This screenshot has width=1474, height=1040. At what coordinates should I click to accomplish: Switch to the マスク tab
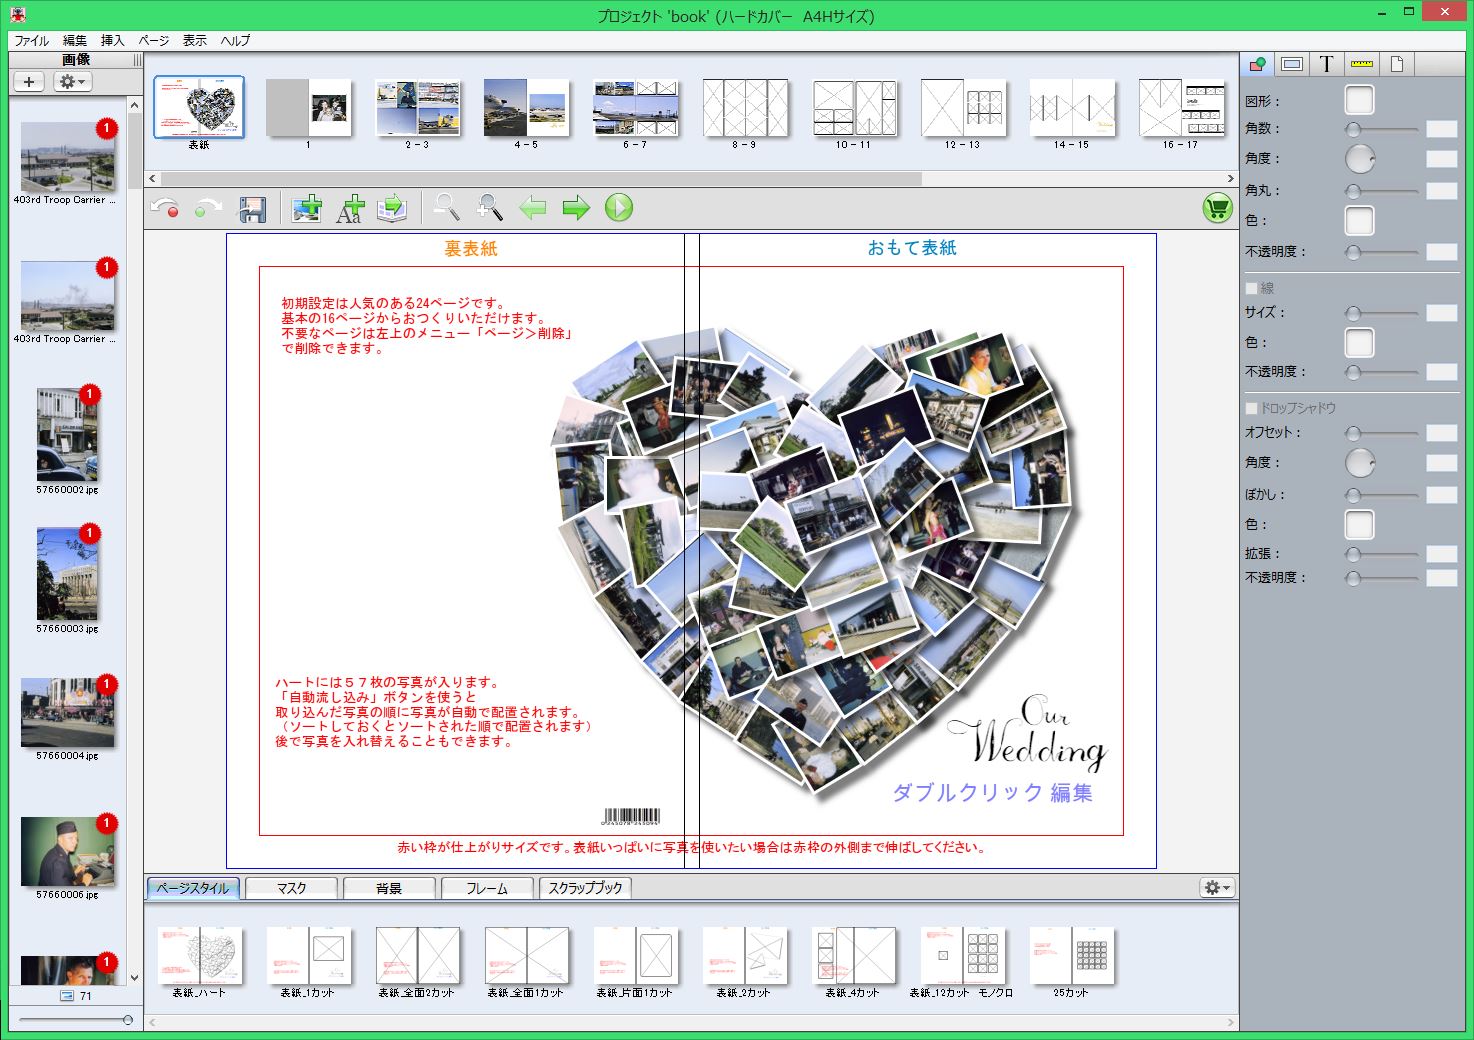coord(290,888)
